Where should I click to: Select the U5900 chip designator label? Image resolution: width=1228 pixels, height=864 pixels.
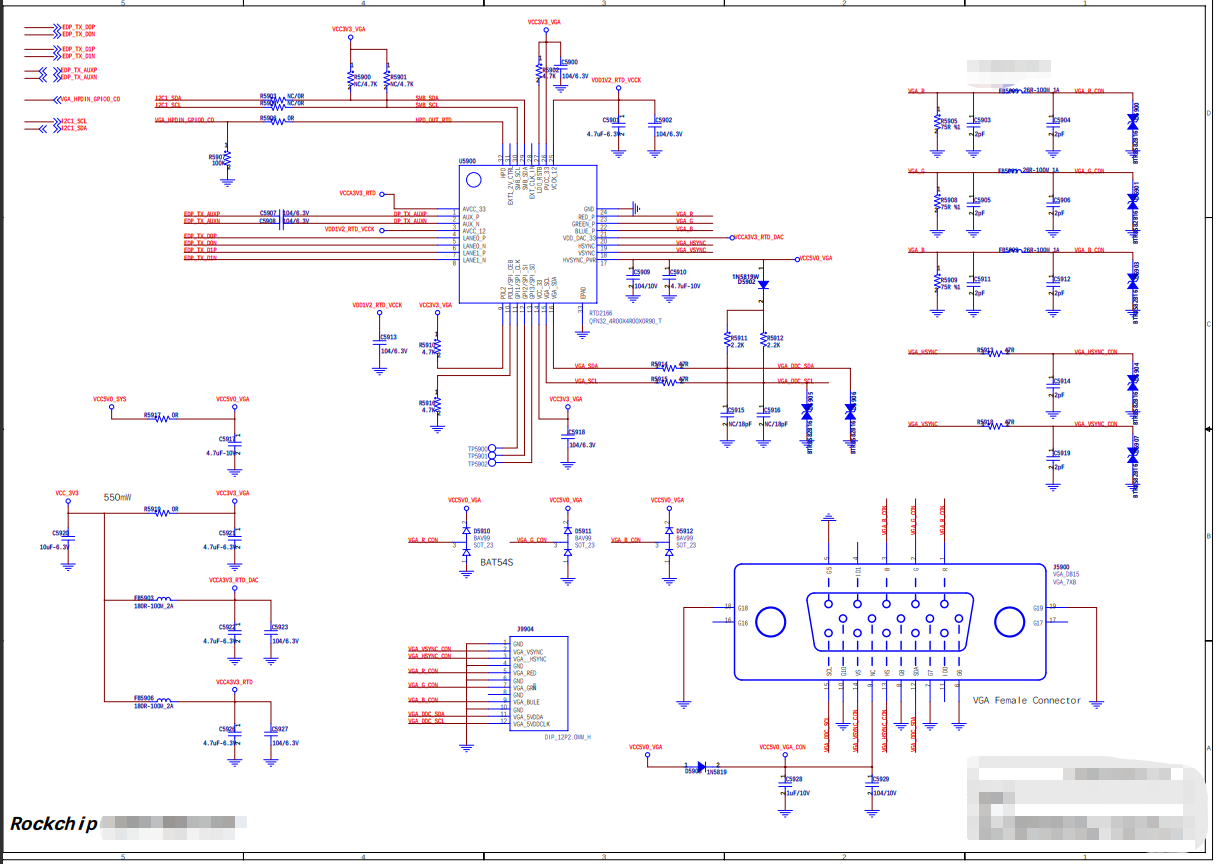(x=467, y=160)
